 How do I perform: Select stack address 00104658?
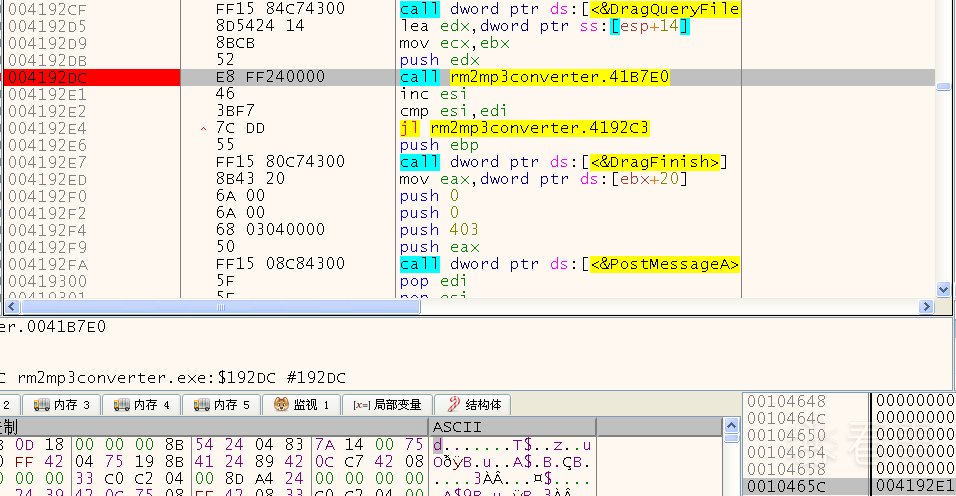coord(787,470)
